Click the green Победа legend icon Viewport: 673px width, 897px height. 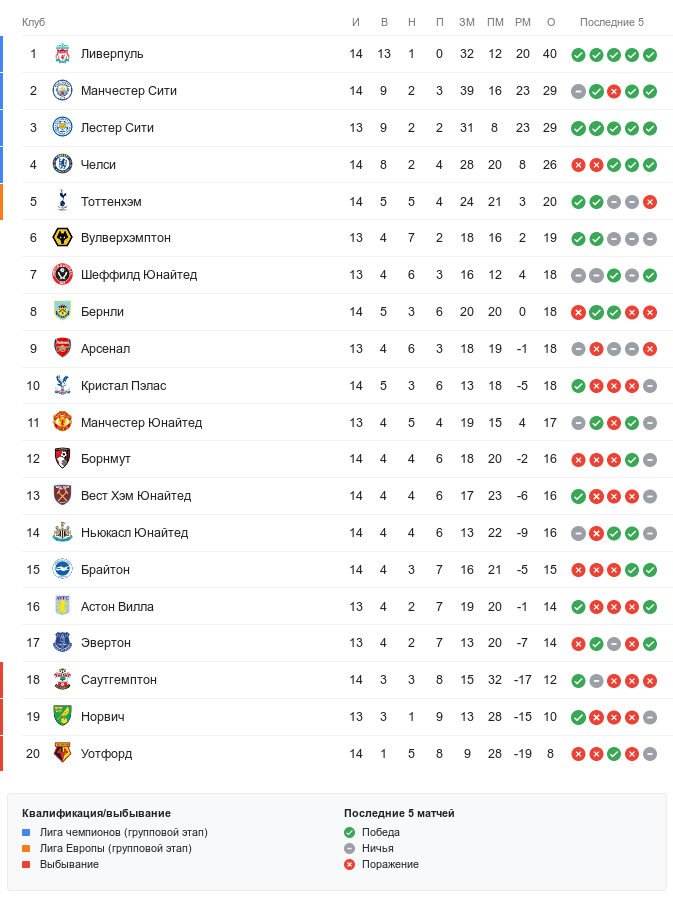[x=349, y=832]
